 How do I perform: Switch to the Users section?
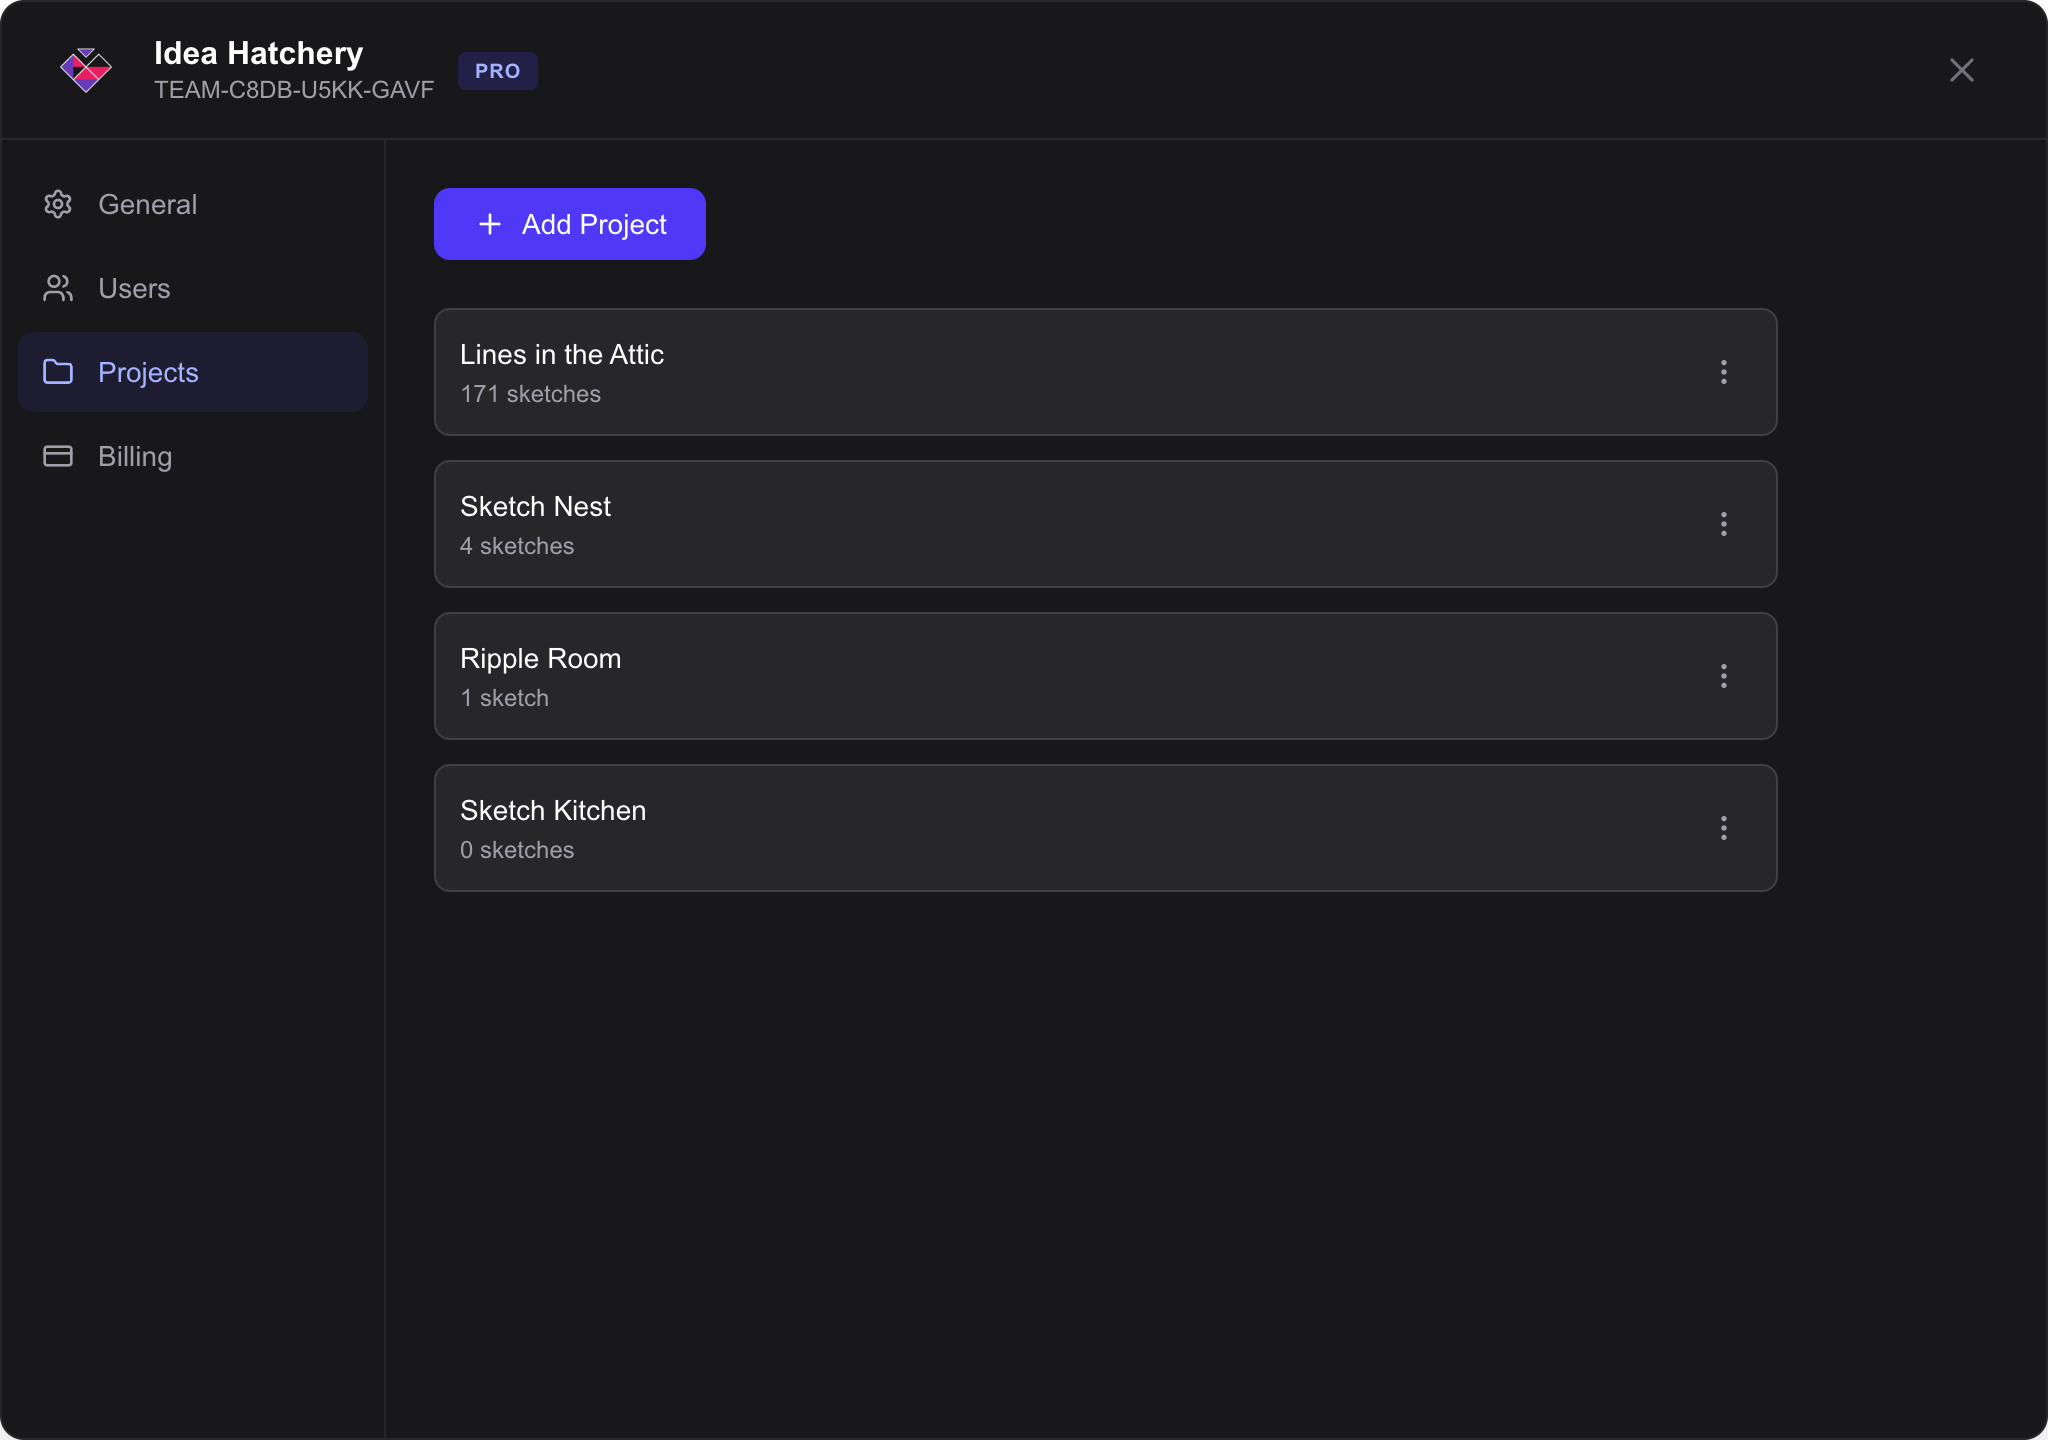(x=133, y=288)
